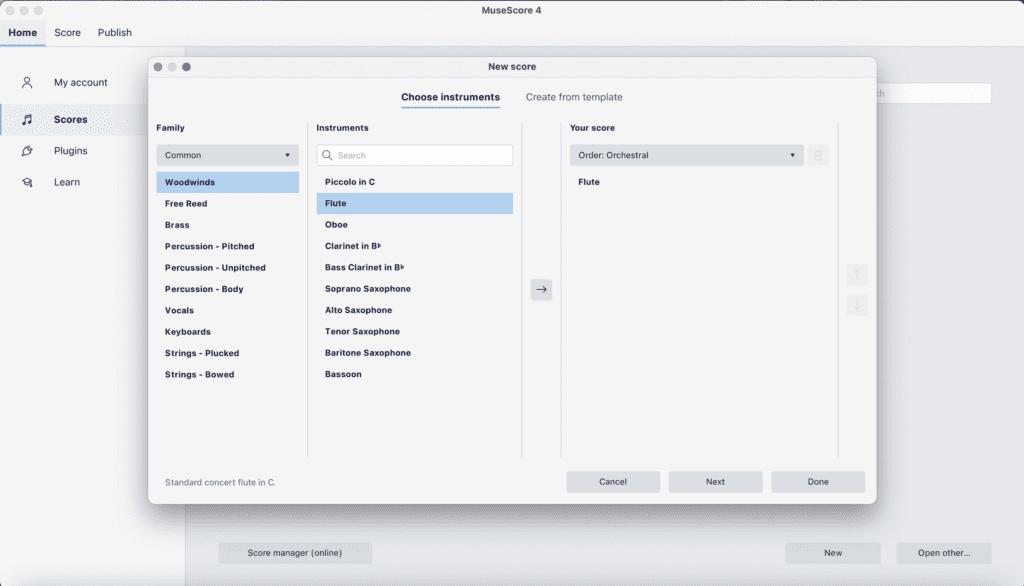Select the Vocals family
Image resolution: width=1024 pixels, height=586 pixels.
[x=227, y=310]
